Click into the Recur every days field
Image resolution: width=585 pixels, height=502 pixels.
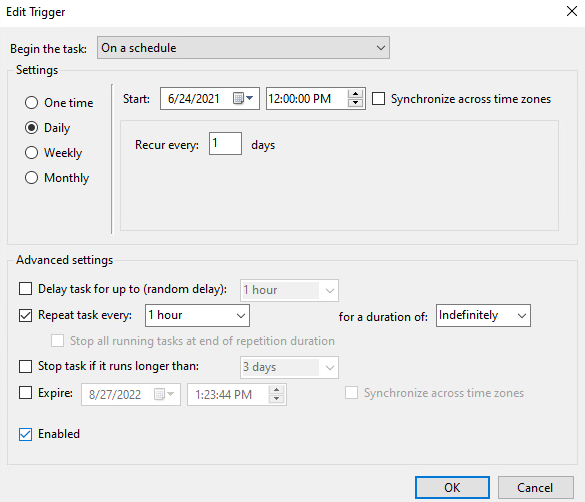click(225, 143)
